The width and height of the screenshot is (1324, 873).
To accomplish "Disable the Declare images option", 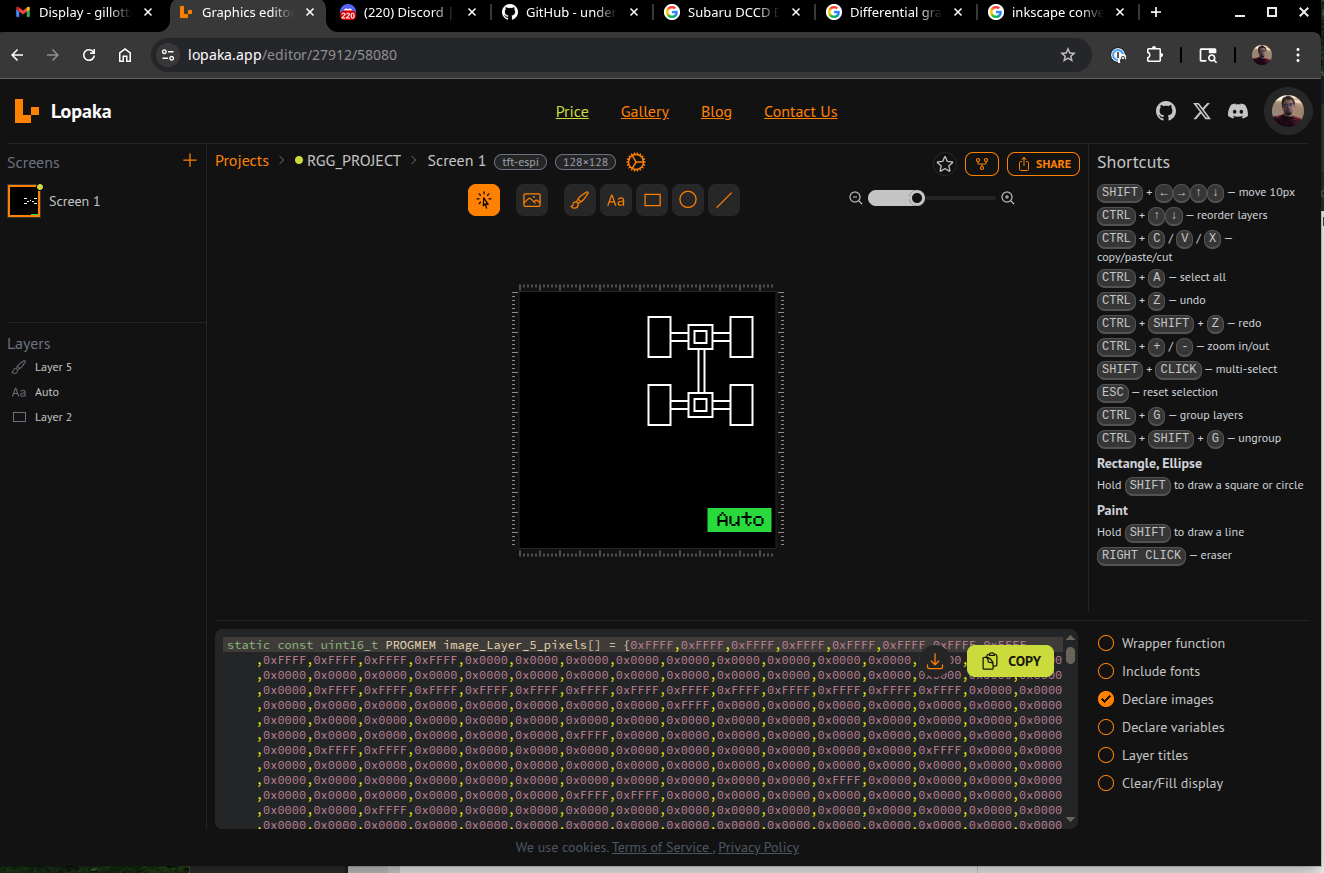I will pyautogui.click(x=1106, y=699).
